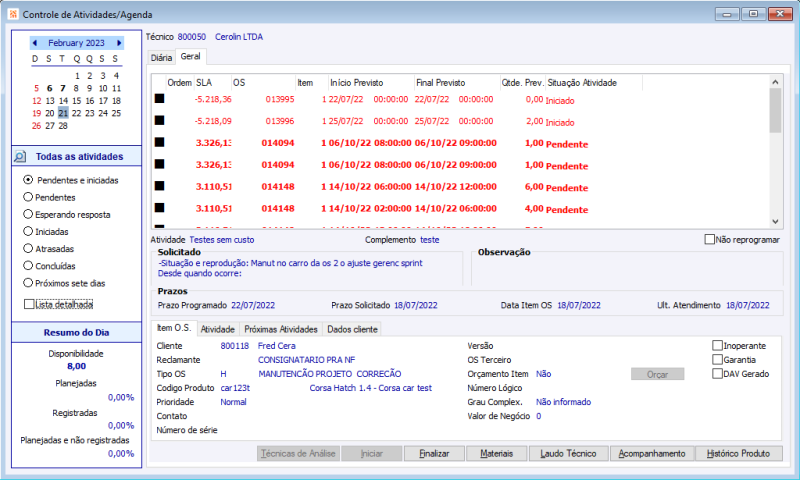800x480 pixels.
Task: Toggle the Lista detalhada checkbox
Action: (29, 303)
